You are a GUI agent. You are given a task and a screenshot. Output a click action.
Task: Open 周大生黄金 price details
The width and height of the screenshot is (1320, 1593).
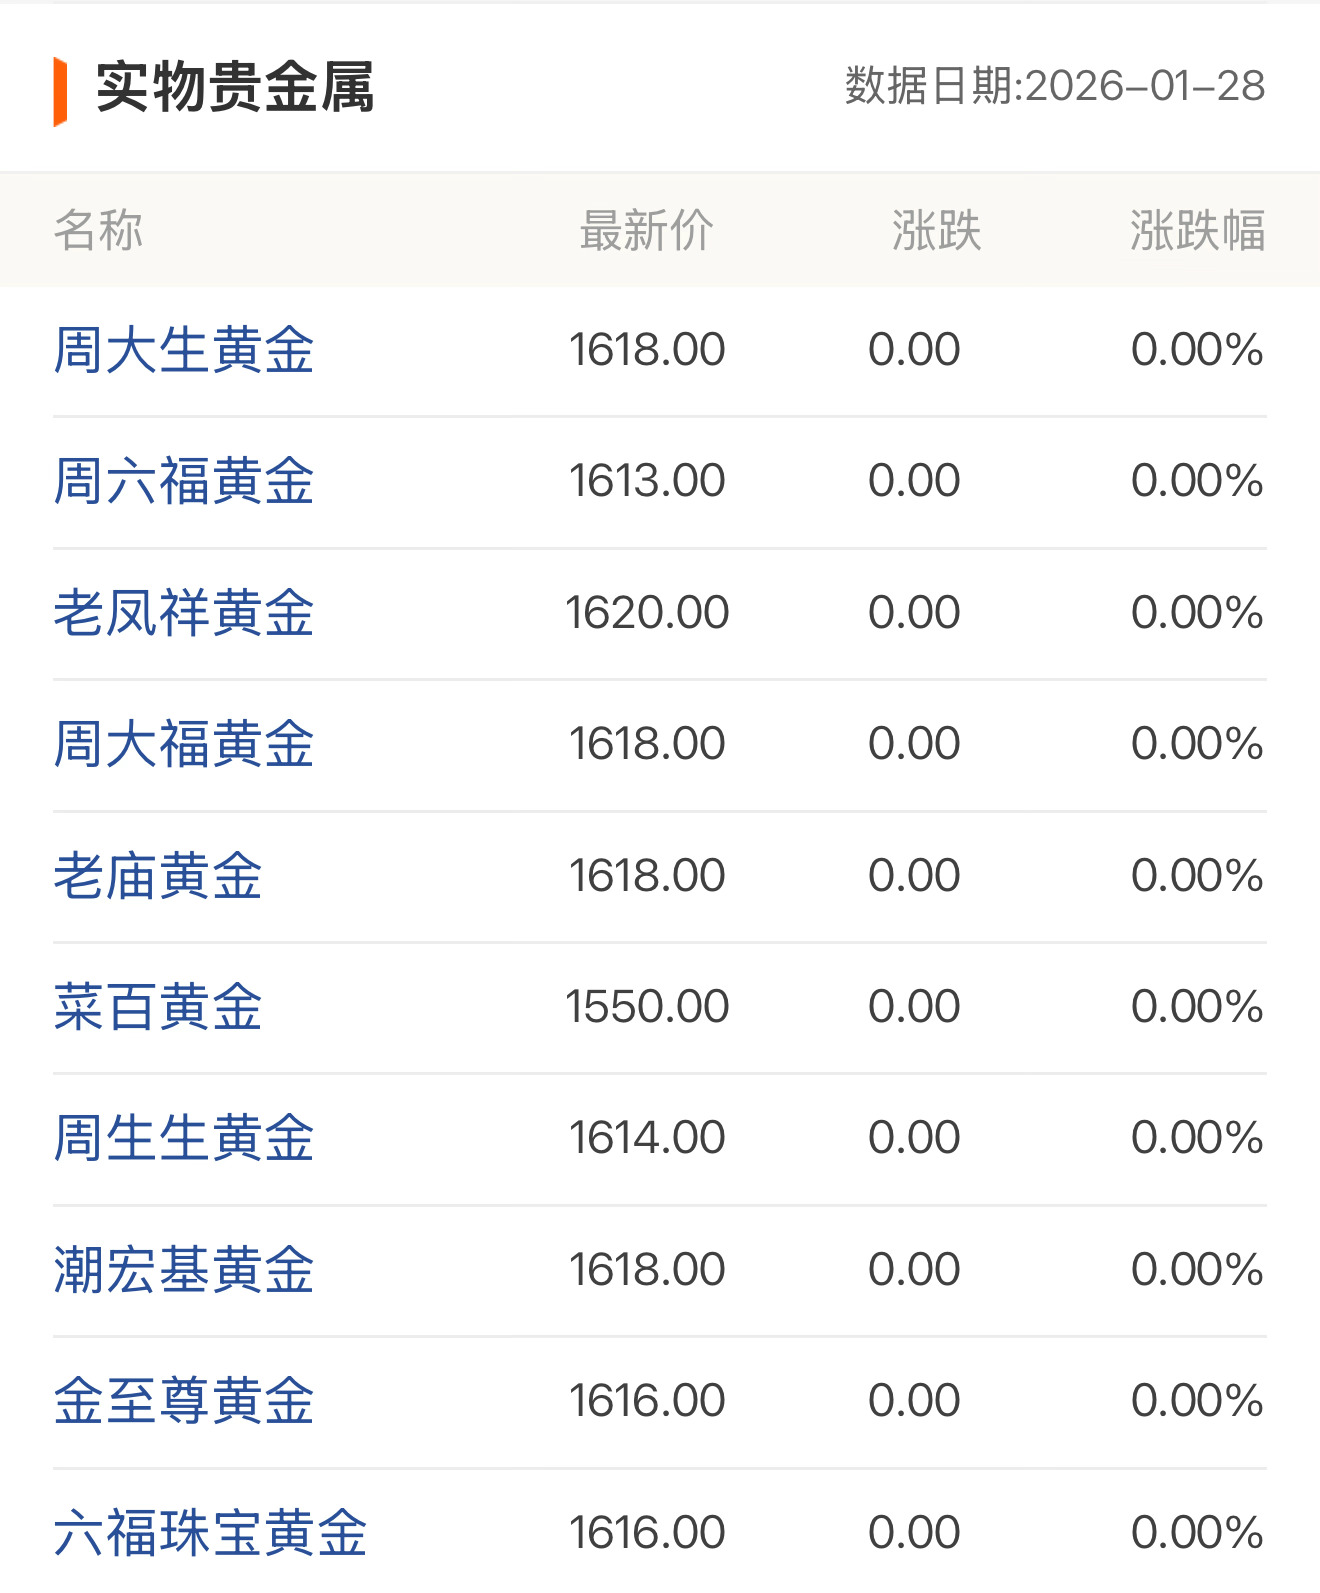pos(183,351)
